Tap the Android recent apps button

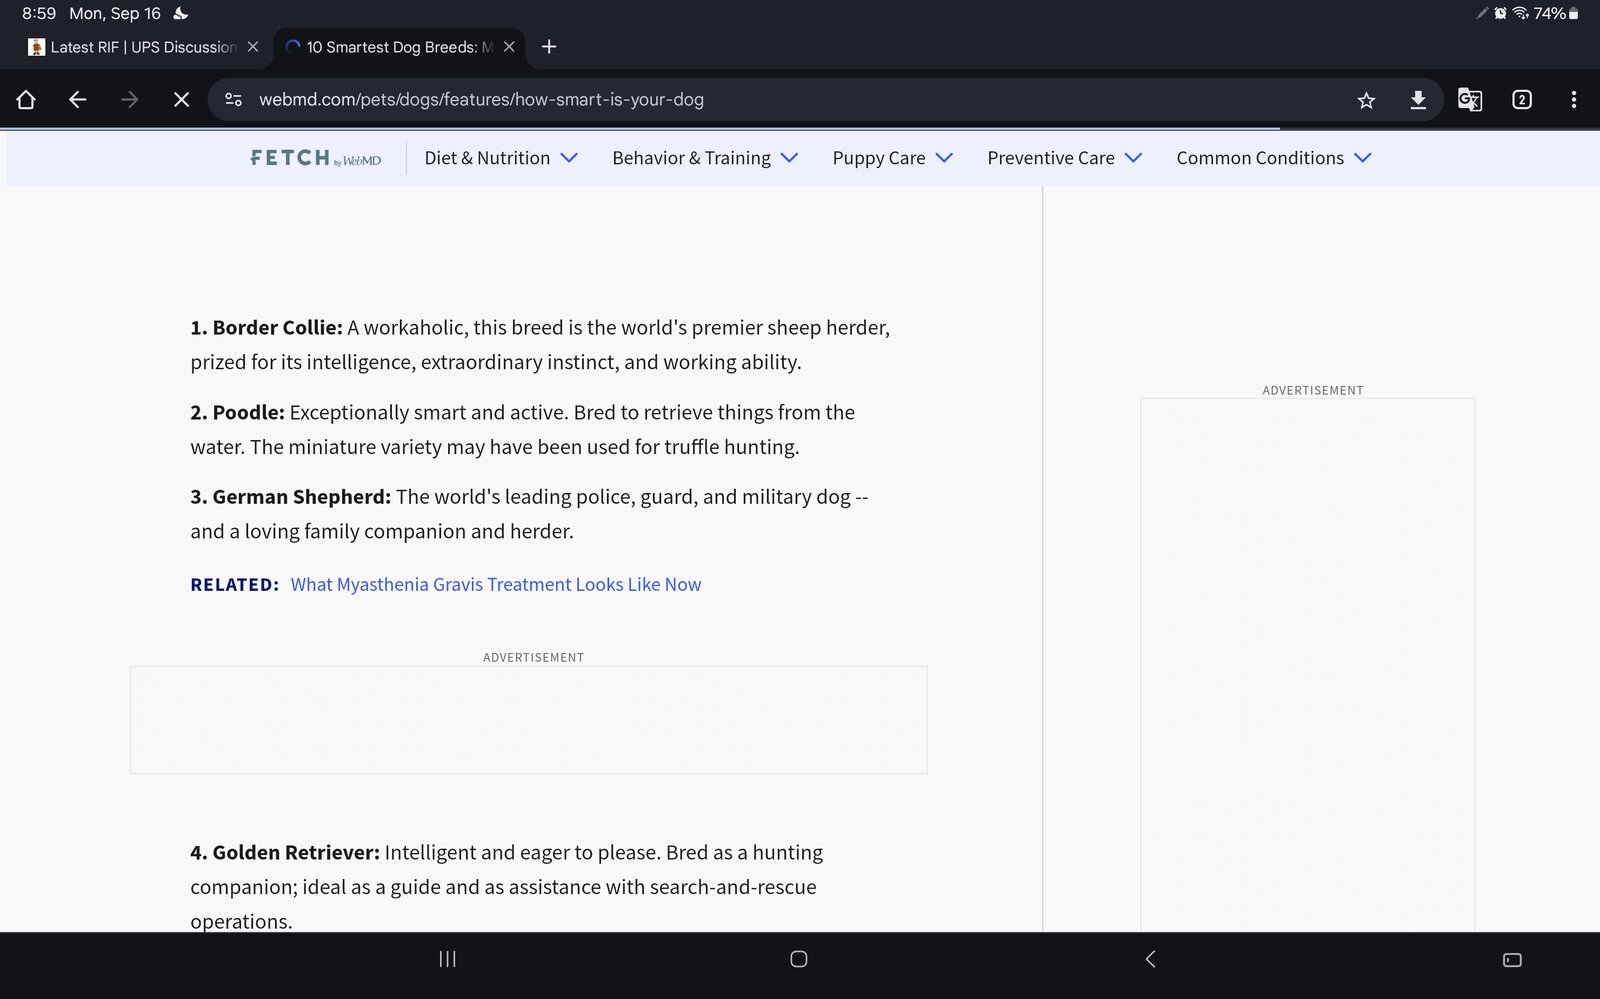pyautogui.click(x=447, y=959)
